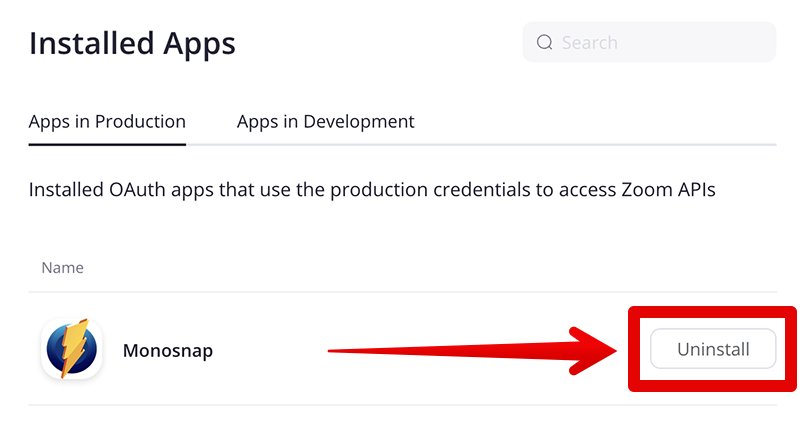The height and width of the screenshot is (426, 802).
Task: Click the red arrow's arrowhead
Action: (x=596, y=349)
